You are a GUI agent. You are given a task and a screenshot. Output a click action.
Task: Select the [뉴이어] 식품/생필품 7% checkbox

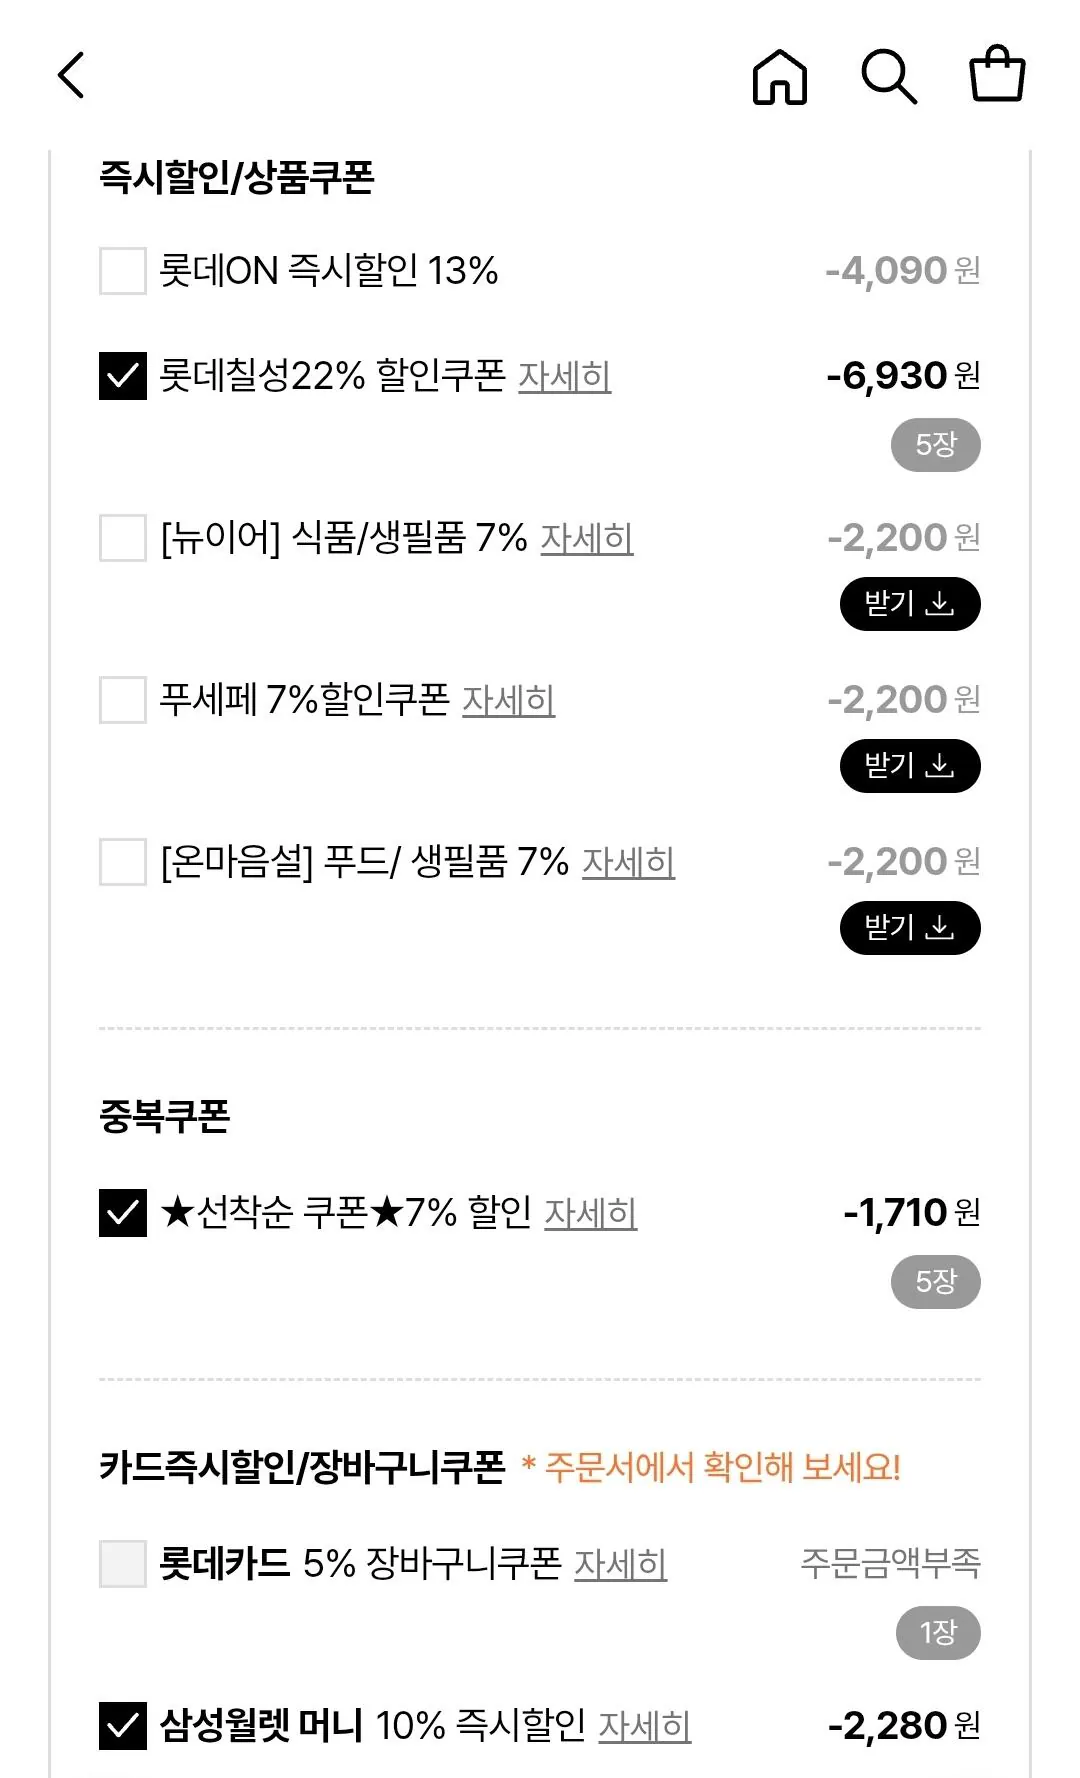[x=123, y=538]
